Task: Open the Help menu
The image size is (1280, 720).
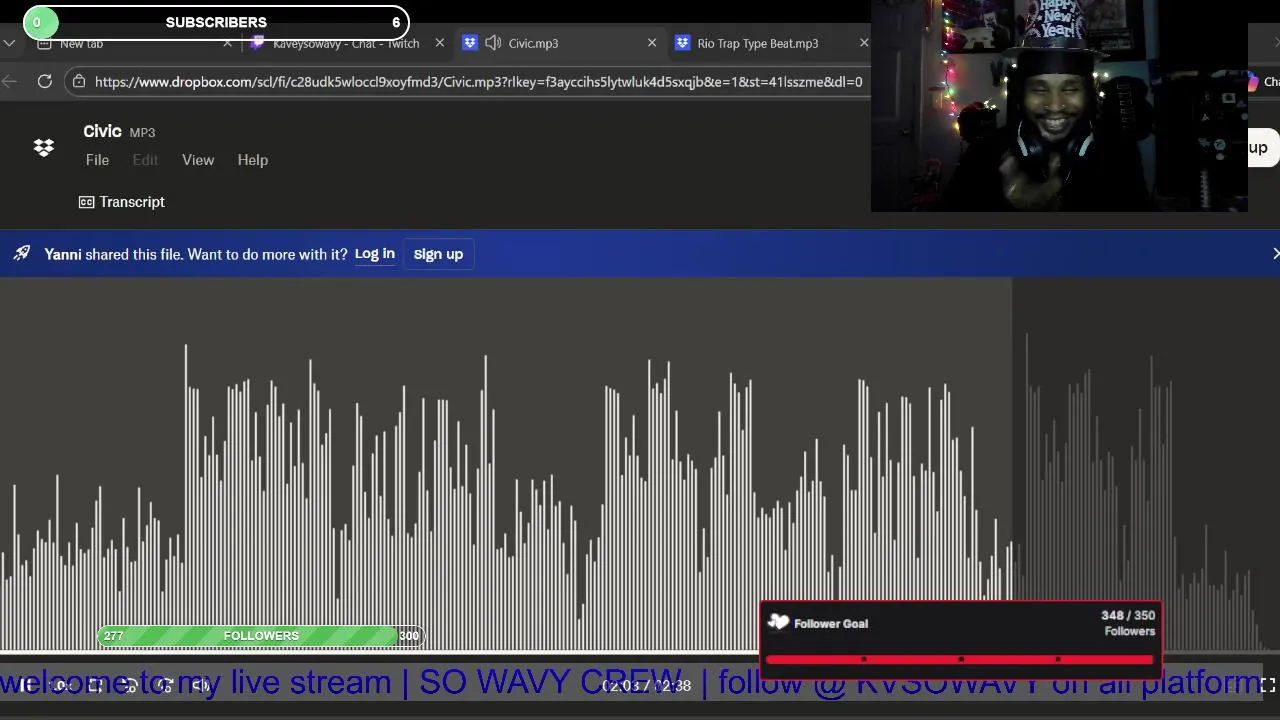Action: coord(252,160)
